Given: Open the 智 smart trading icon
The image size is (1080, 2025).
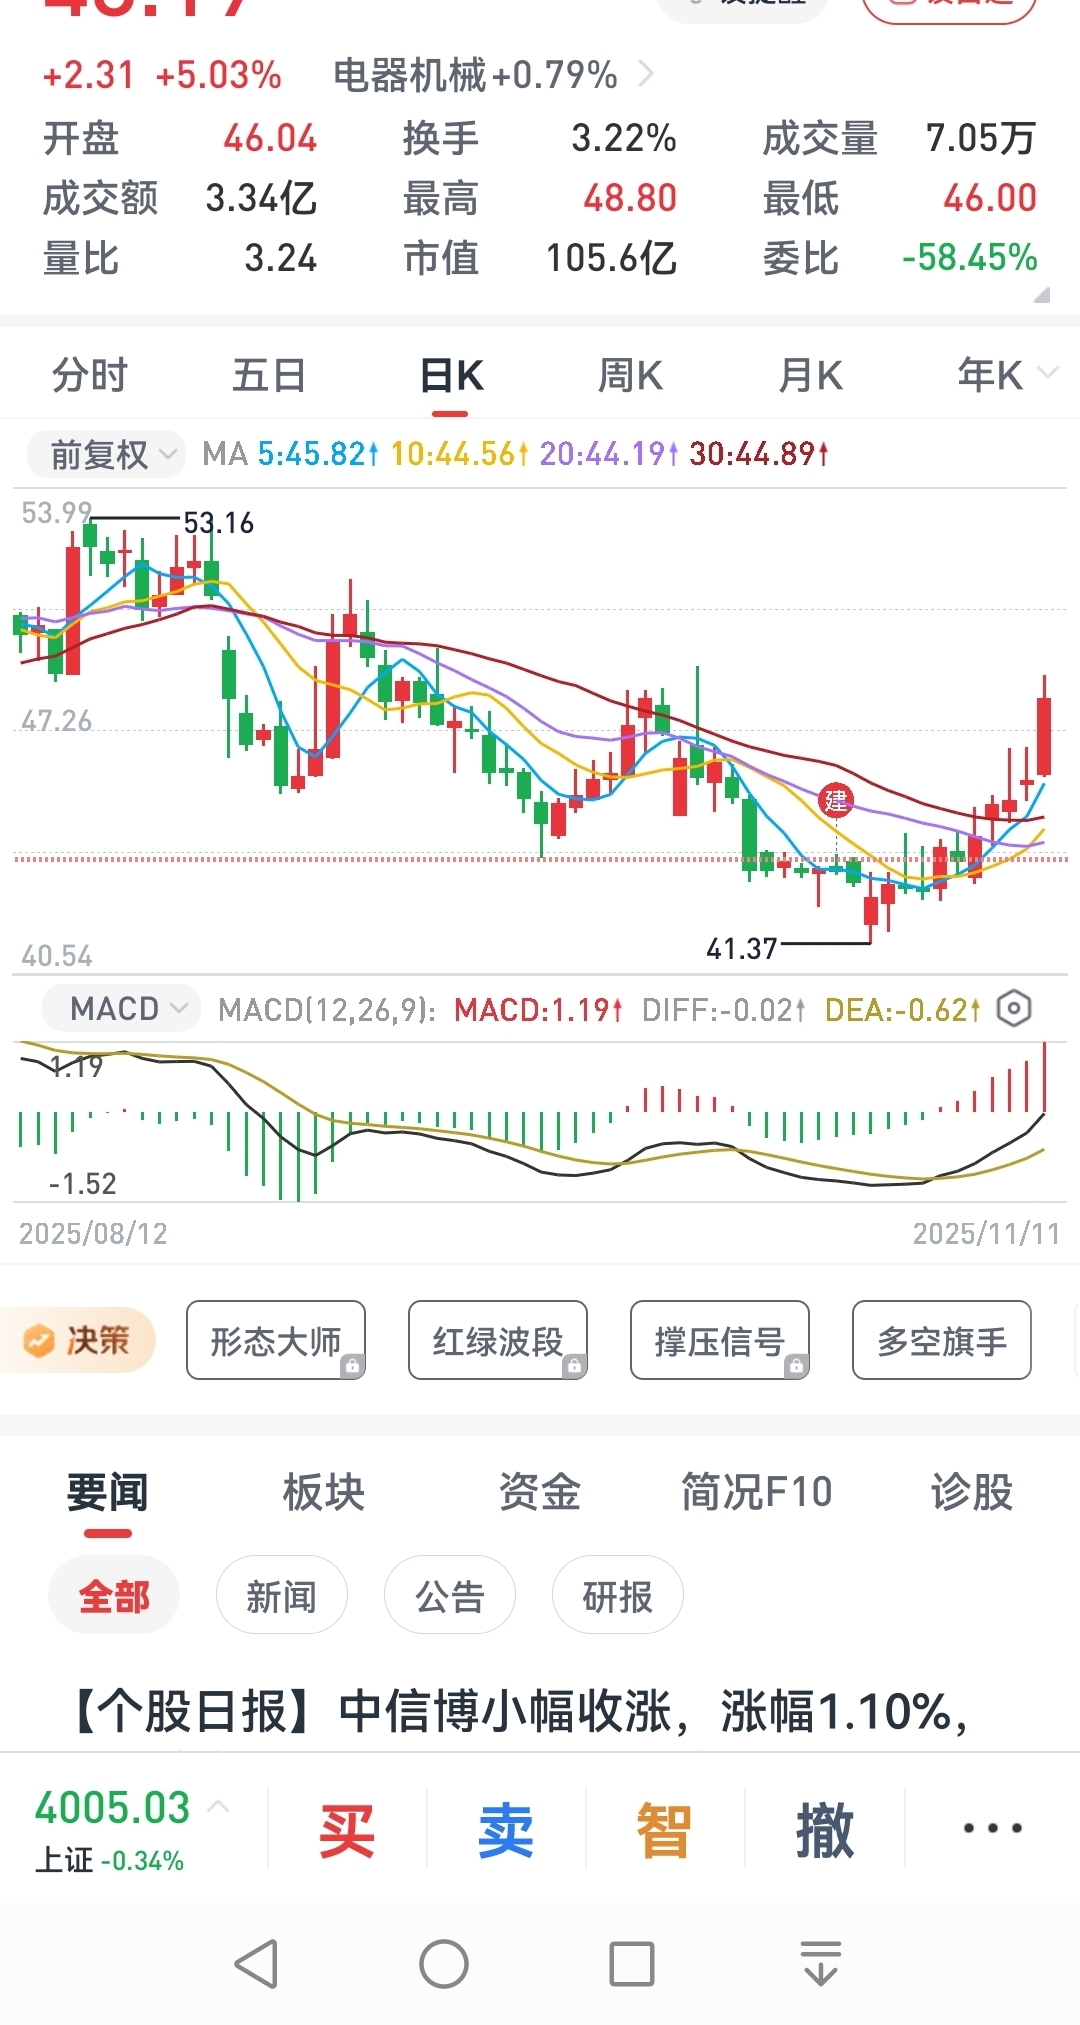Looking at the screenshot, I should (664, 1830).
